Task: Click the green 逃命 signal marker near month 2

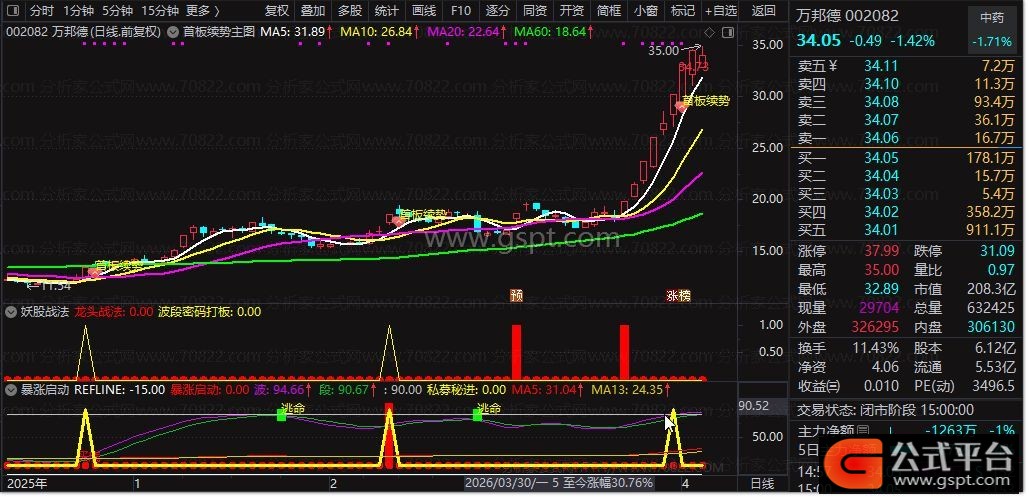Action: pyautogui.click(x=281, y=414)
